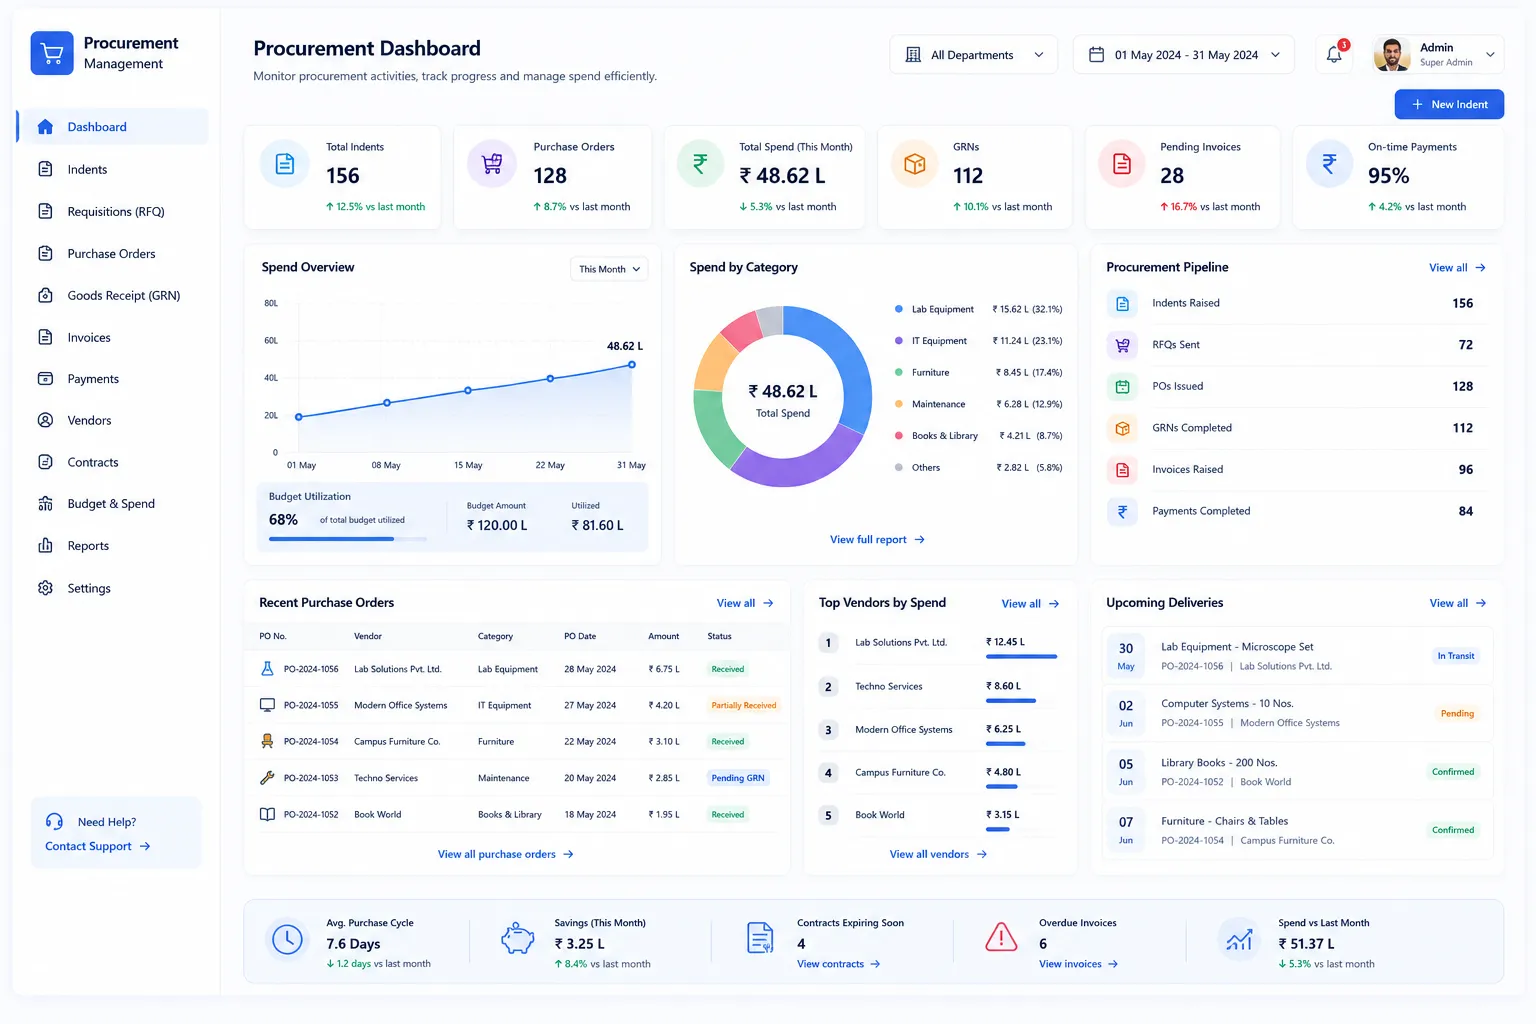Click the Purchase Orders cart card icon

coord(492,164)
